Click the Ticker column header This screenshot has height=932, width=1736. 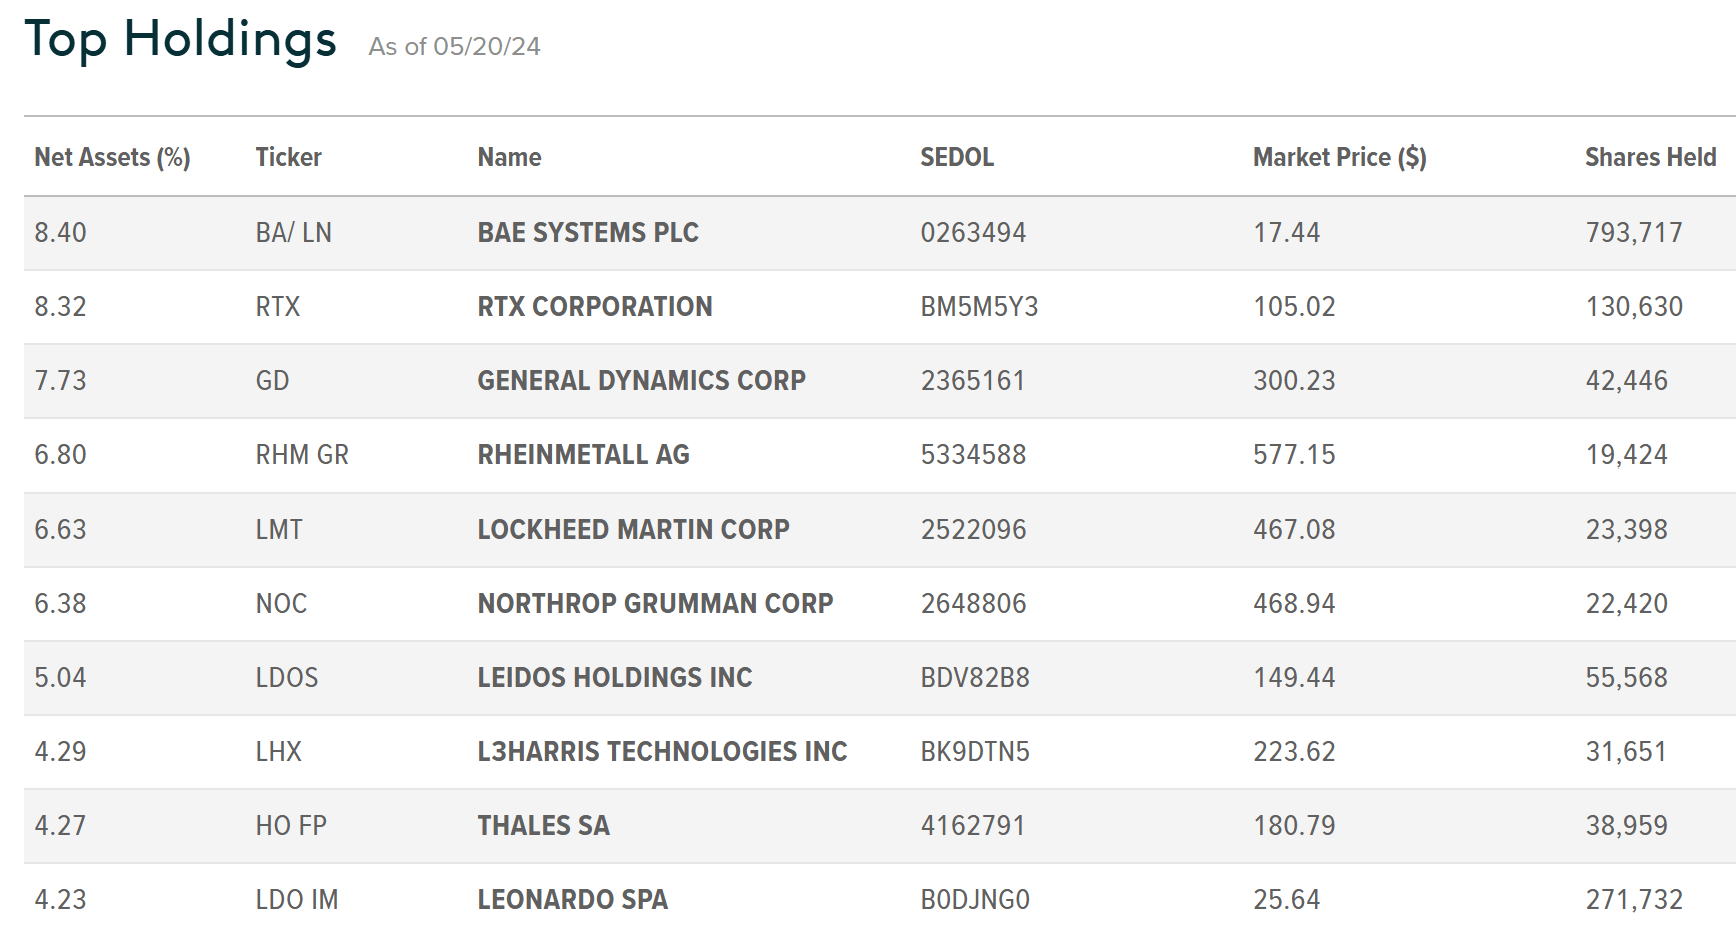coord(288,158)
